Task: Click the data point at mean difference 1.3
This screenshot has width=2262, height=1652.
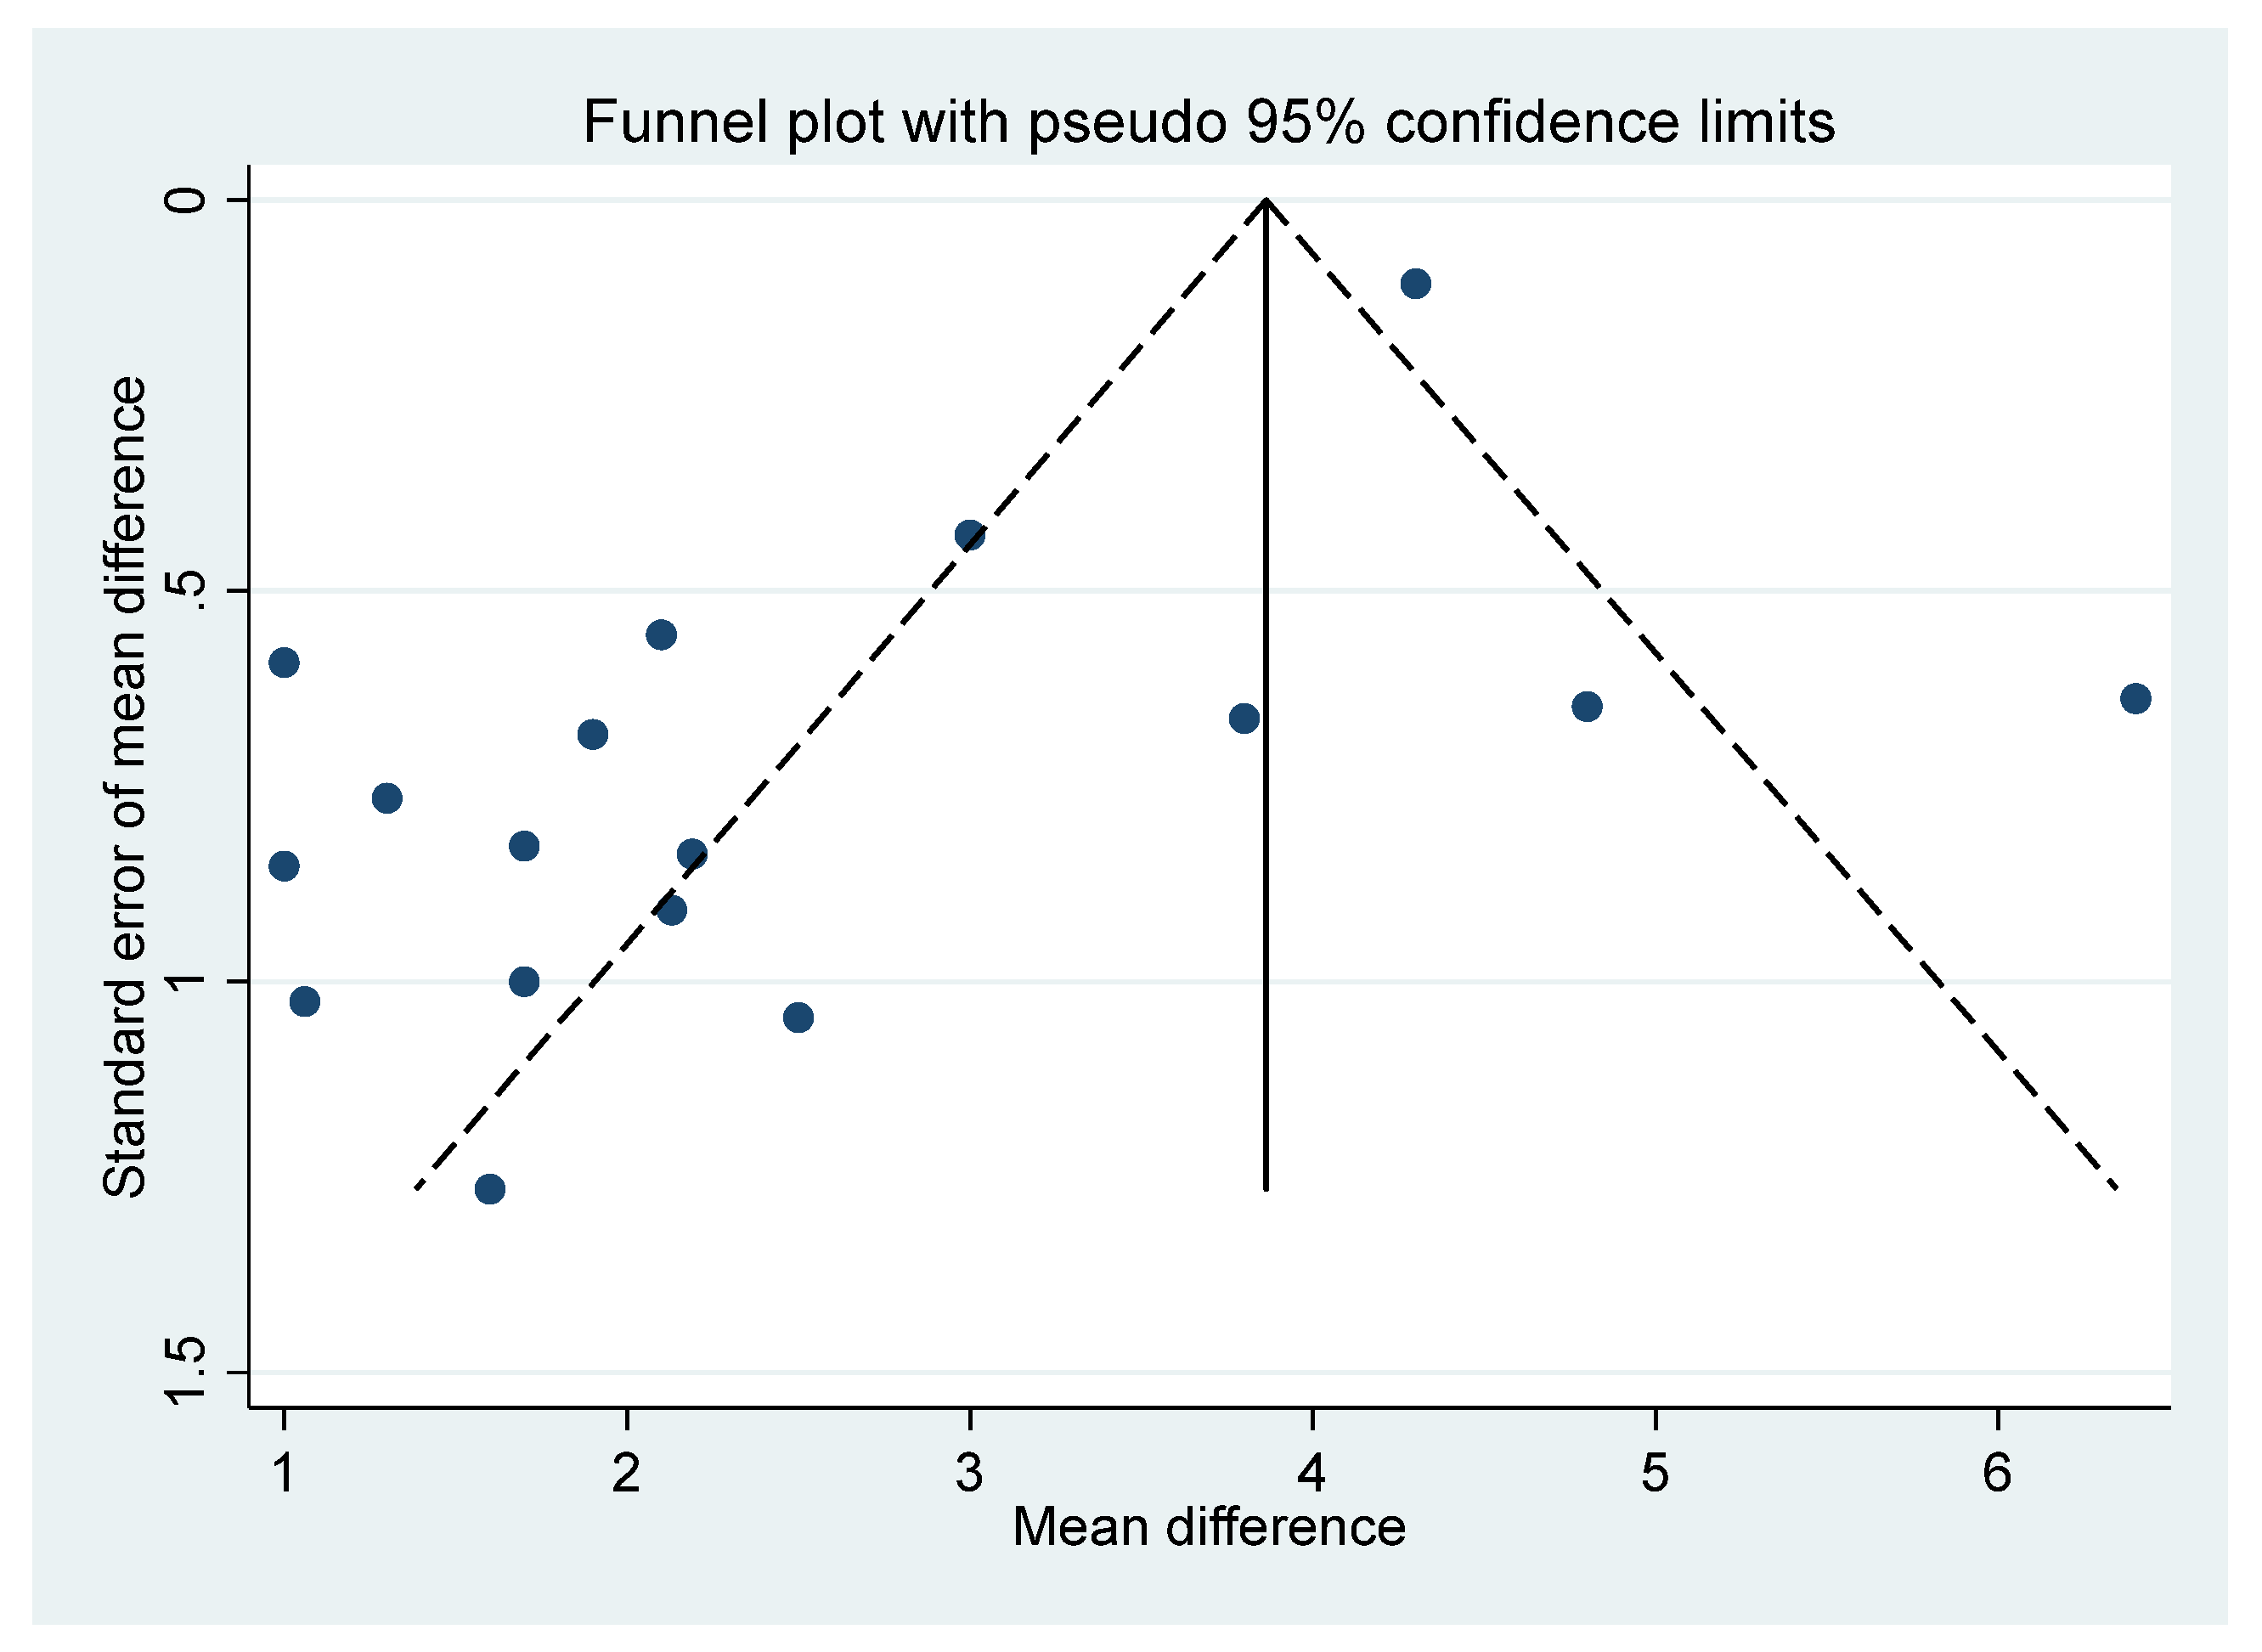Action: click(387, 798)
